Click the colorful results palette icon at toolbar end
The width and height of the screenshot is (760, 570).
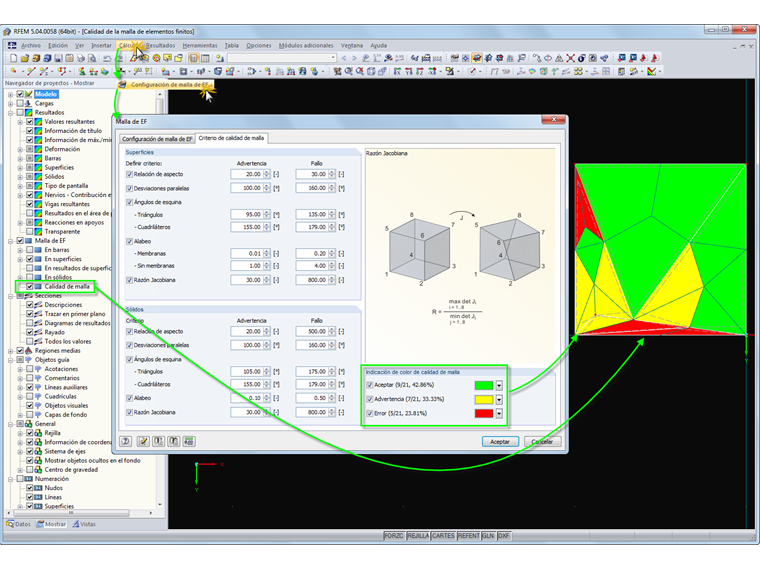click(x=651, y=71)
